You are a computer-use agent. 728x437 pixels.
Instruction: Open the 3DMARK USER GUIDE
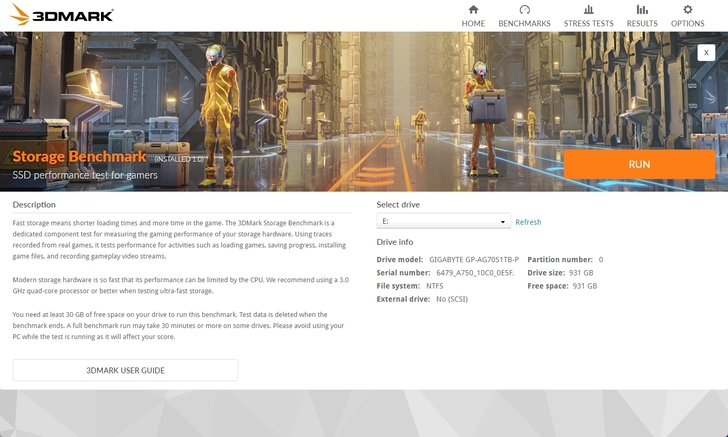pyautogui.click(x=125, y=370)
